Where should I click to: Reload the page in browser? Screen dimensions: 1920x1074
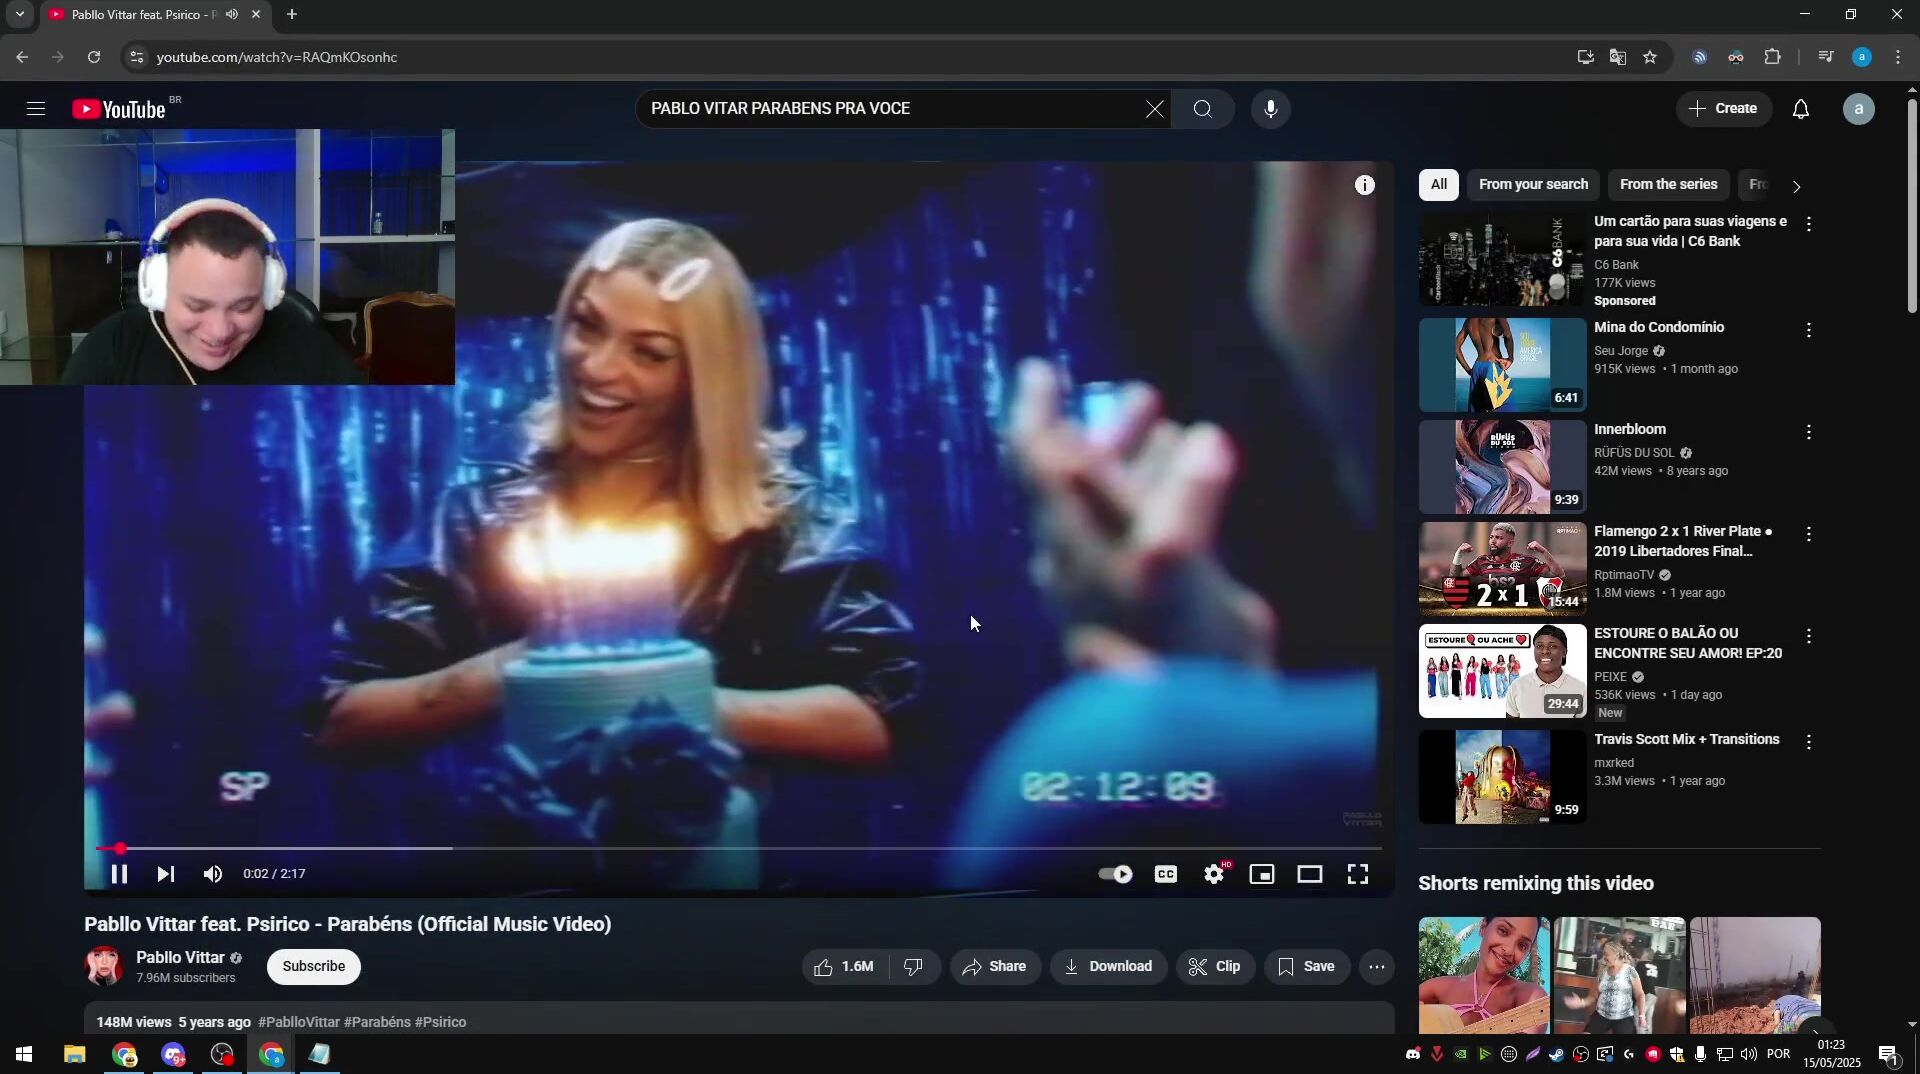pos(94,58)
